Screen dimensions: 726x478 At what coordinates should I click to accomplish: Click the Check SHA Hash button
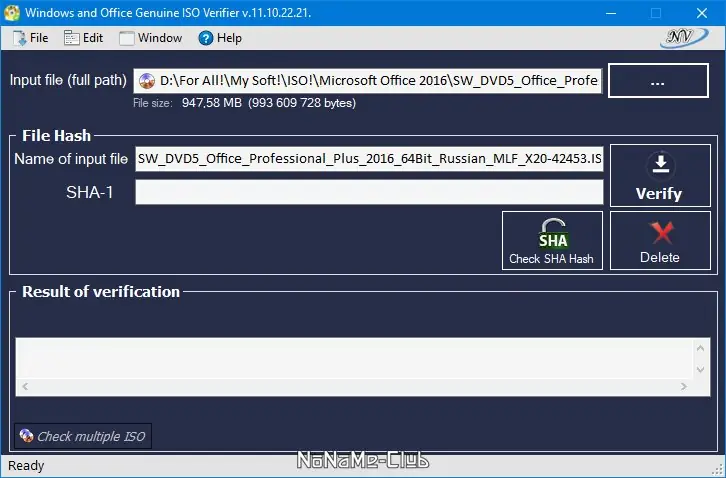(552, 240)
